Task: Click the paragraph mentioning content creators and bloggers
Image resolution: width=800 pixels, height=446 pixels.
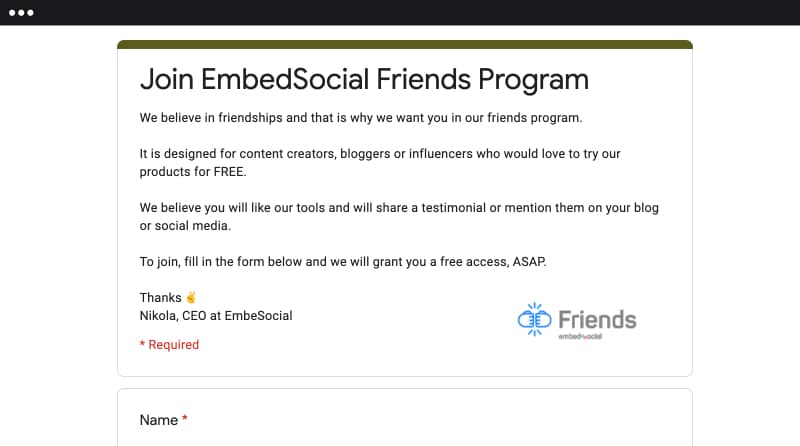Action: 380,163
